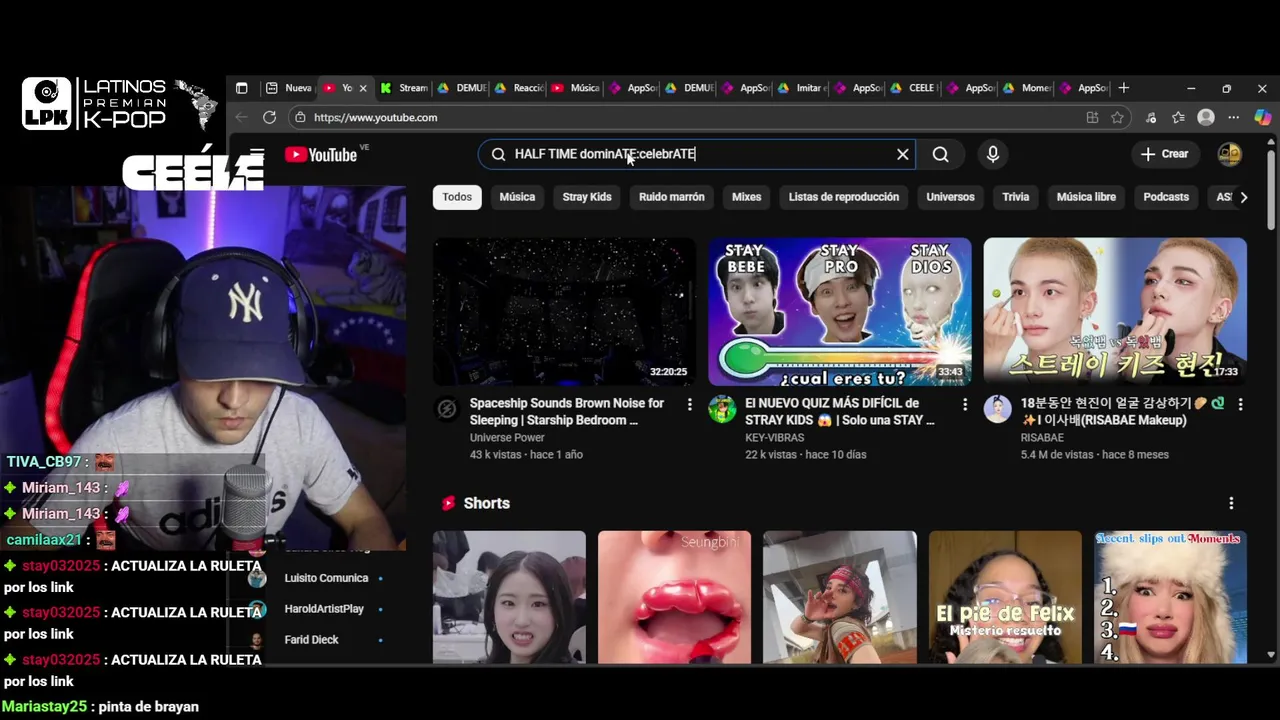1280x720 pixels.
Task: Start voice search with microphone icon
Action: tap(992, 154)
